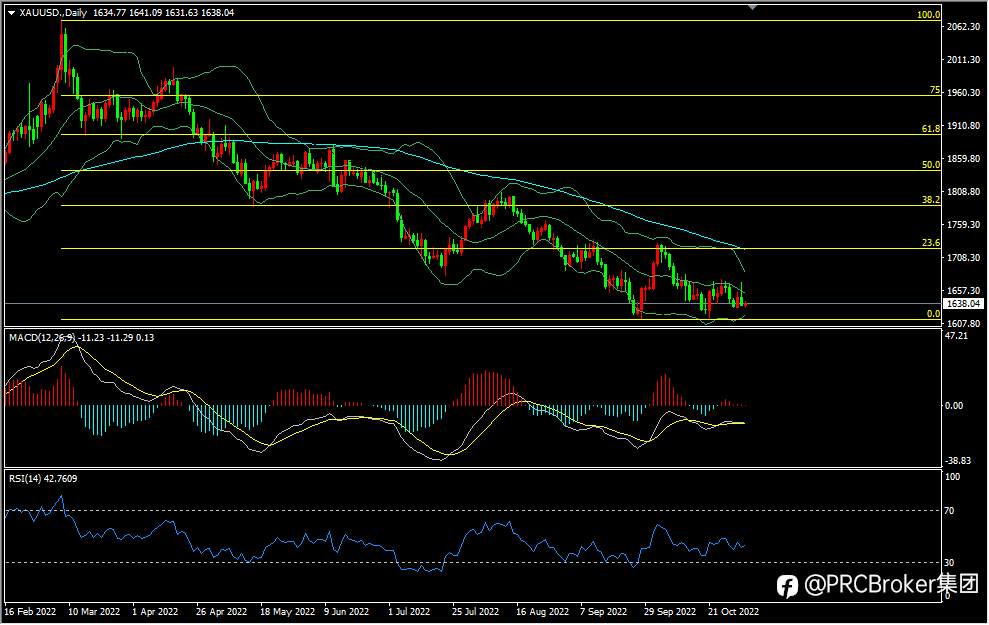
Task: Select the 0.0 Fibonacci level label
Action: coord(933,313)
